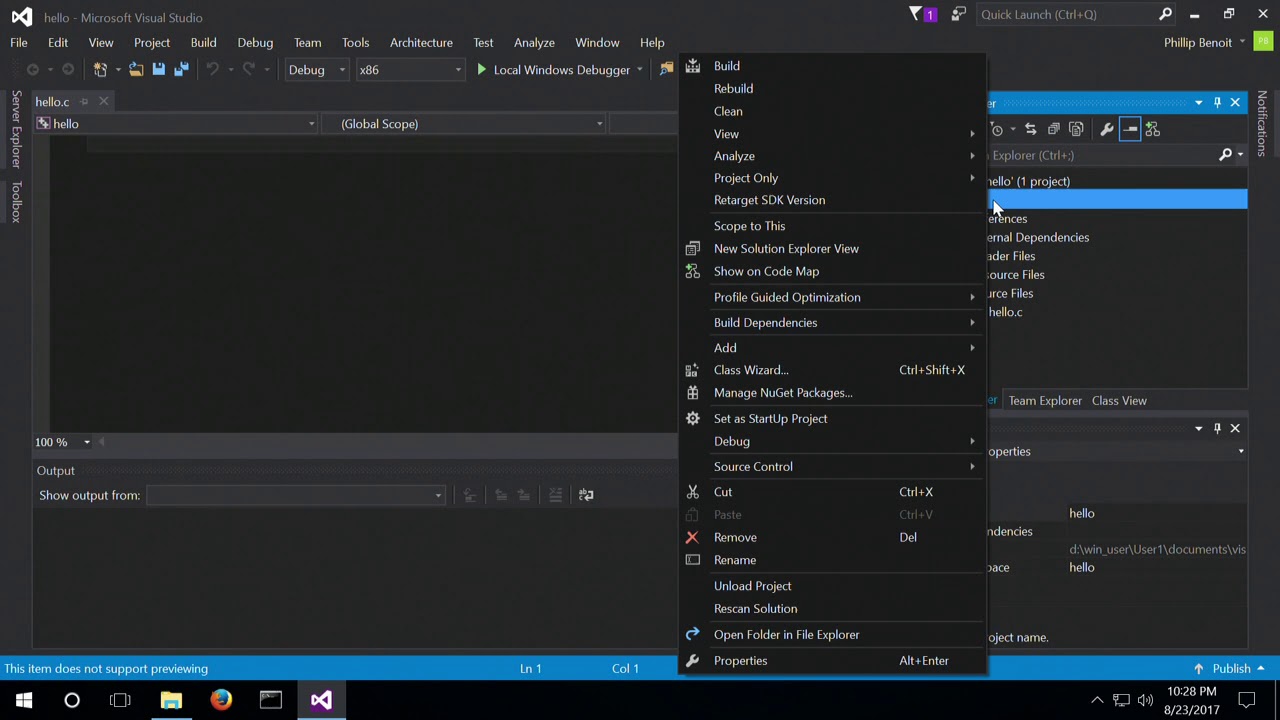The width and height of the screenshot is (1280, 720).
Task: Switch to the Class View tab
Action: 1119,401
